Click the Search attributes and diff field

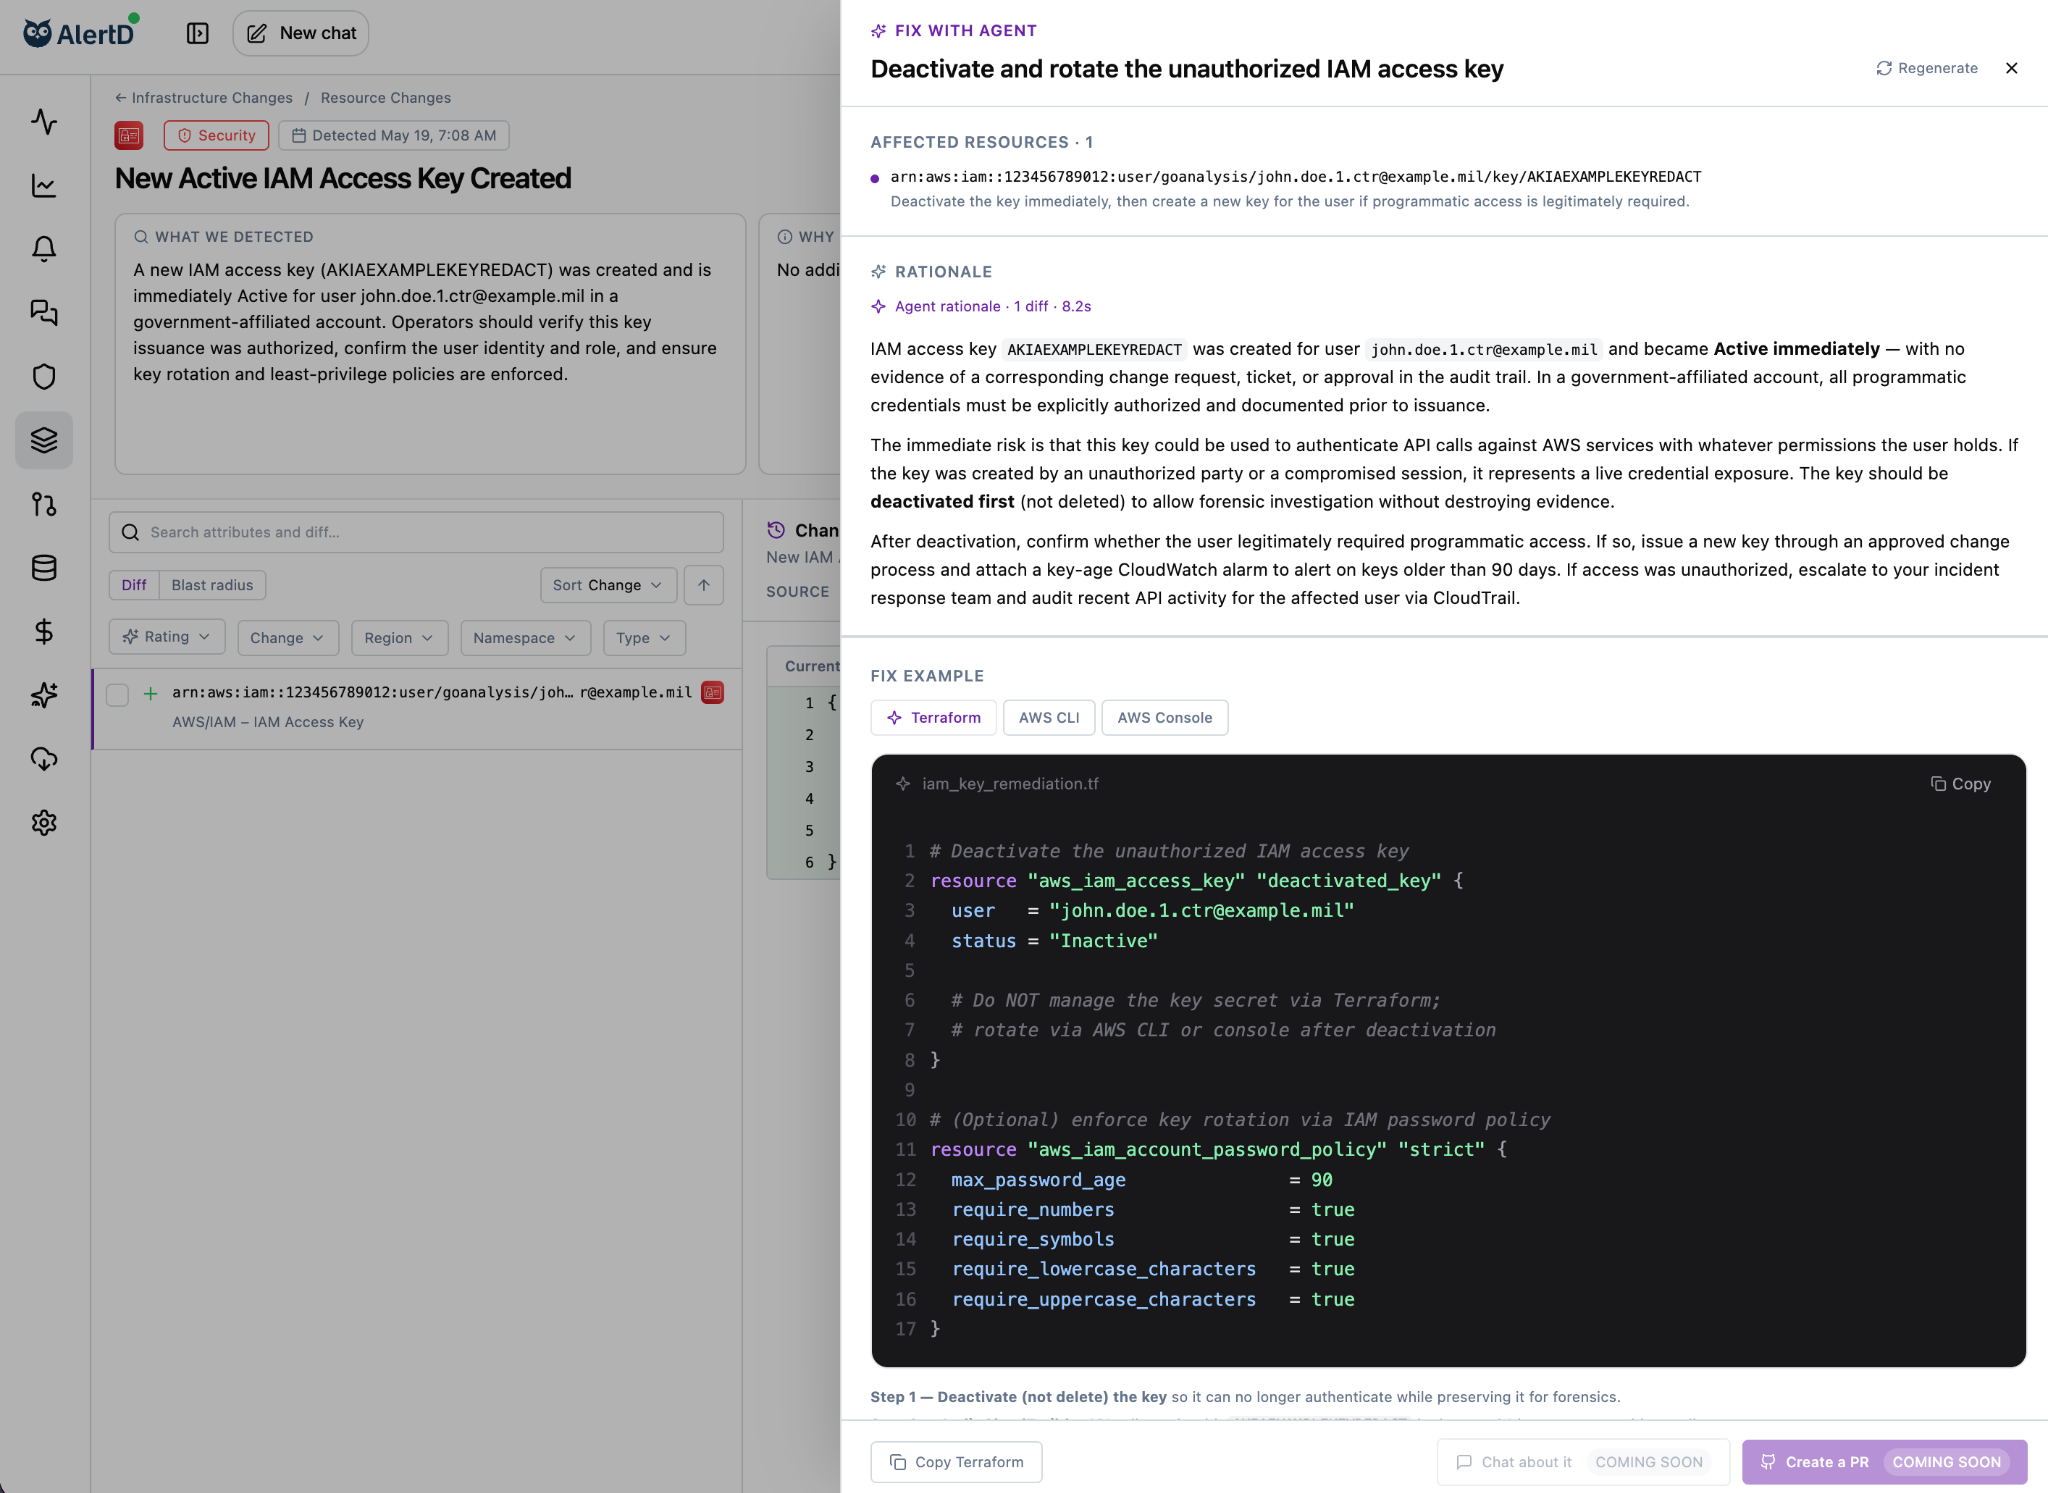click(416, 532)
